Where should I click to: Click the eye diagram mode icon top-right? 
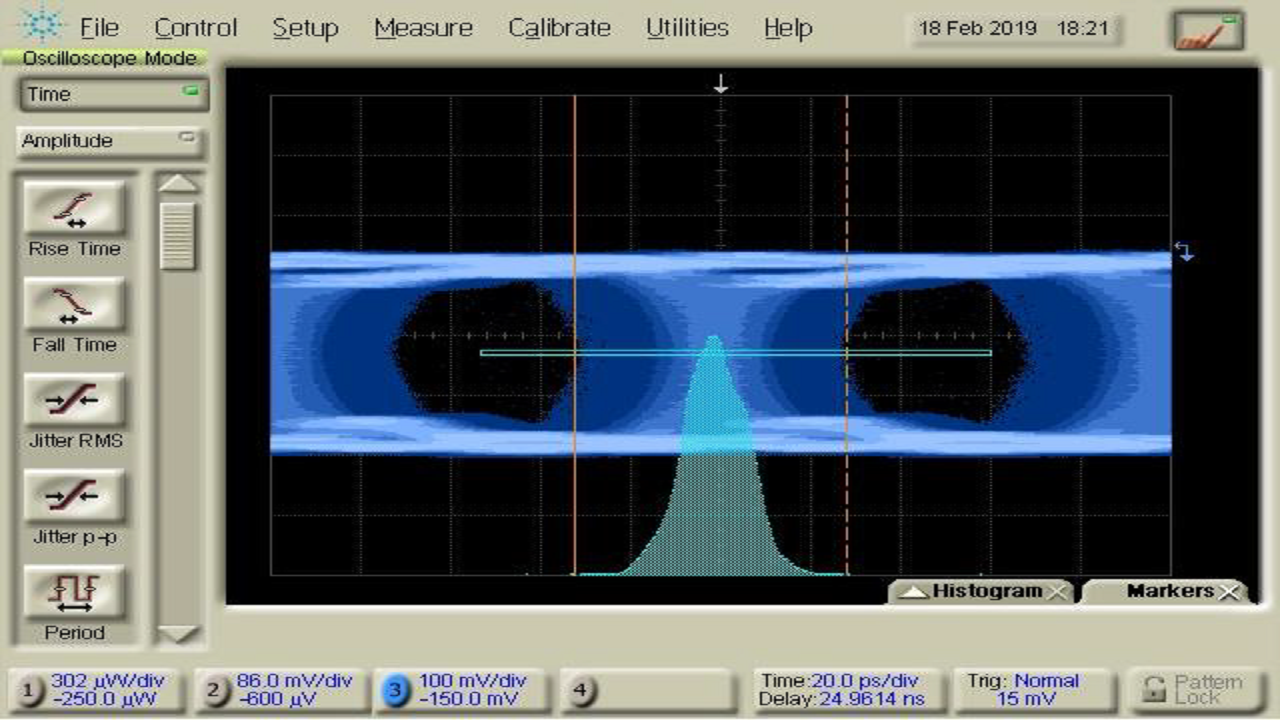(x=1208, y=31)
